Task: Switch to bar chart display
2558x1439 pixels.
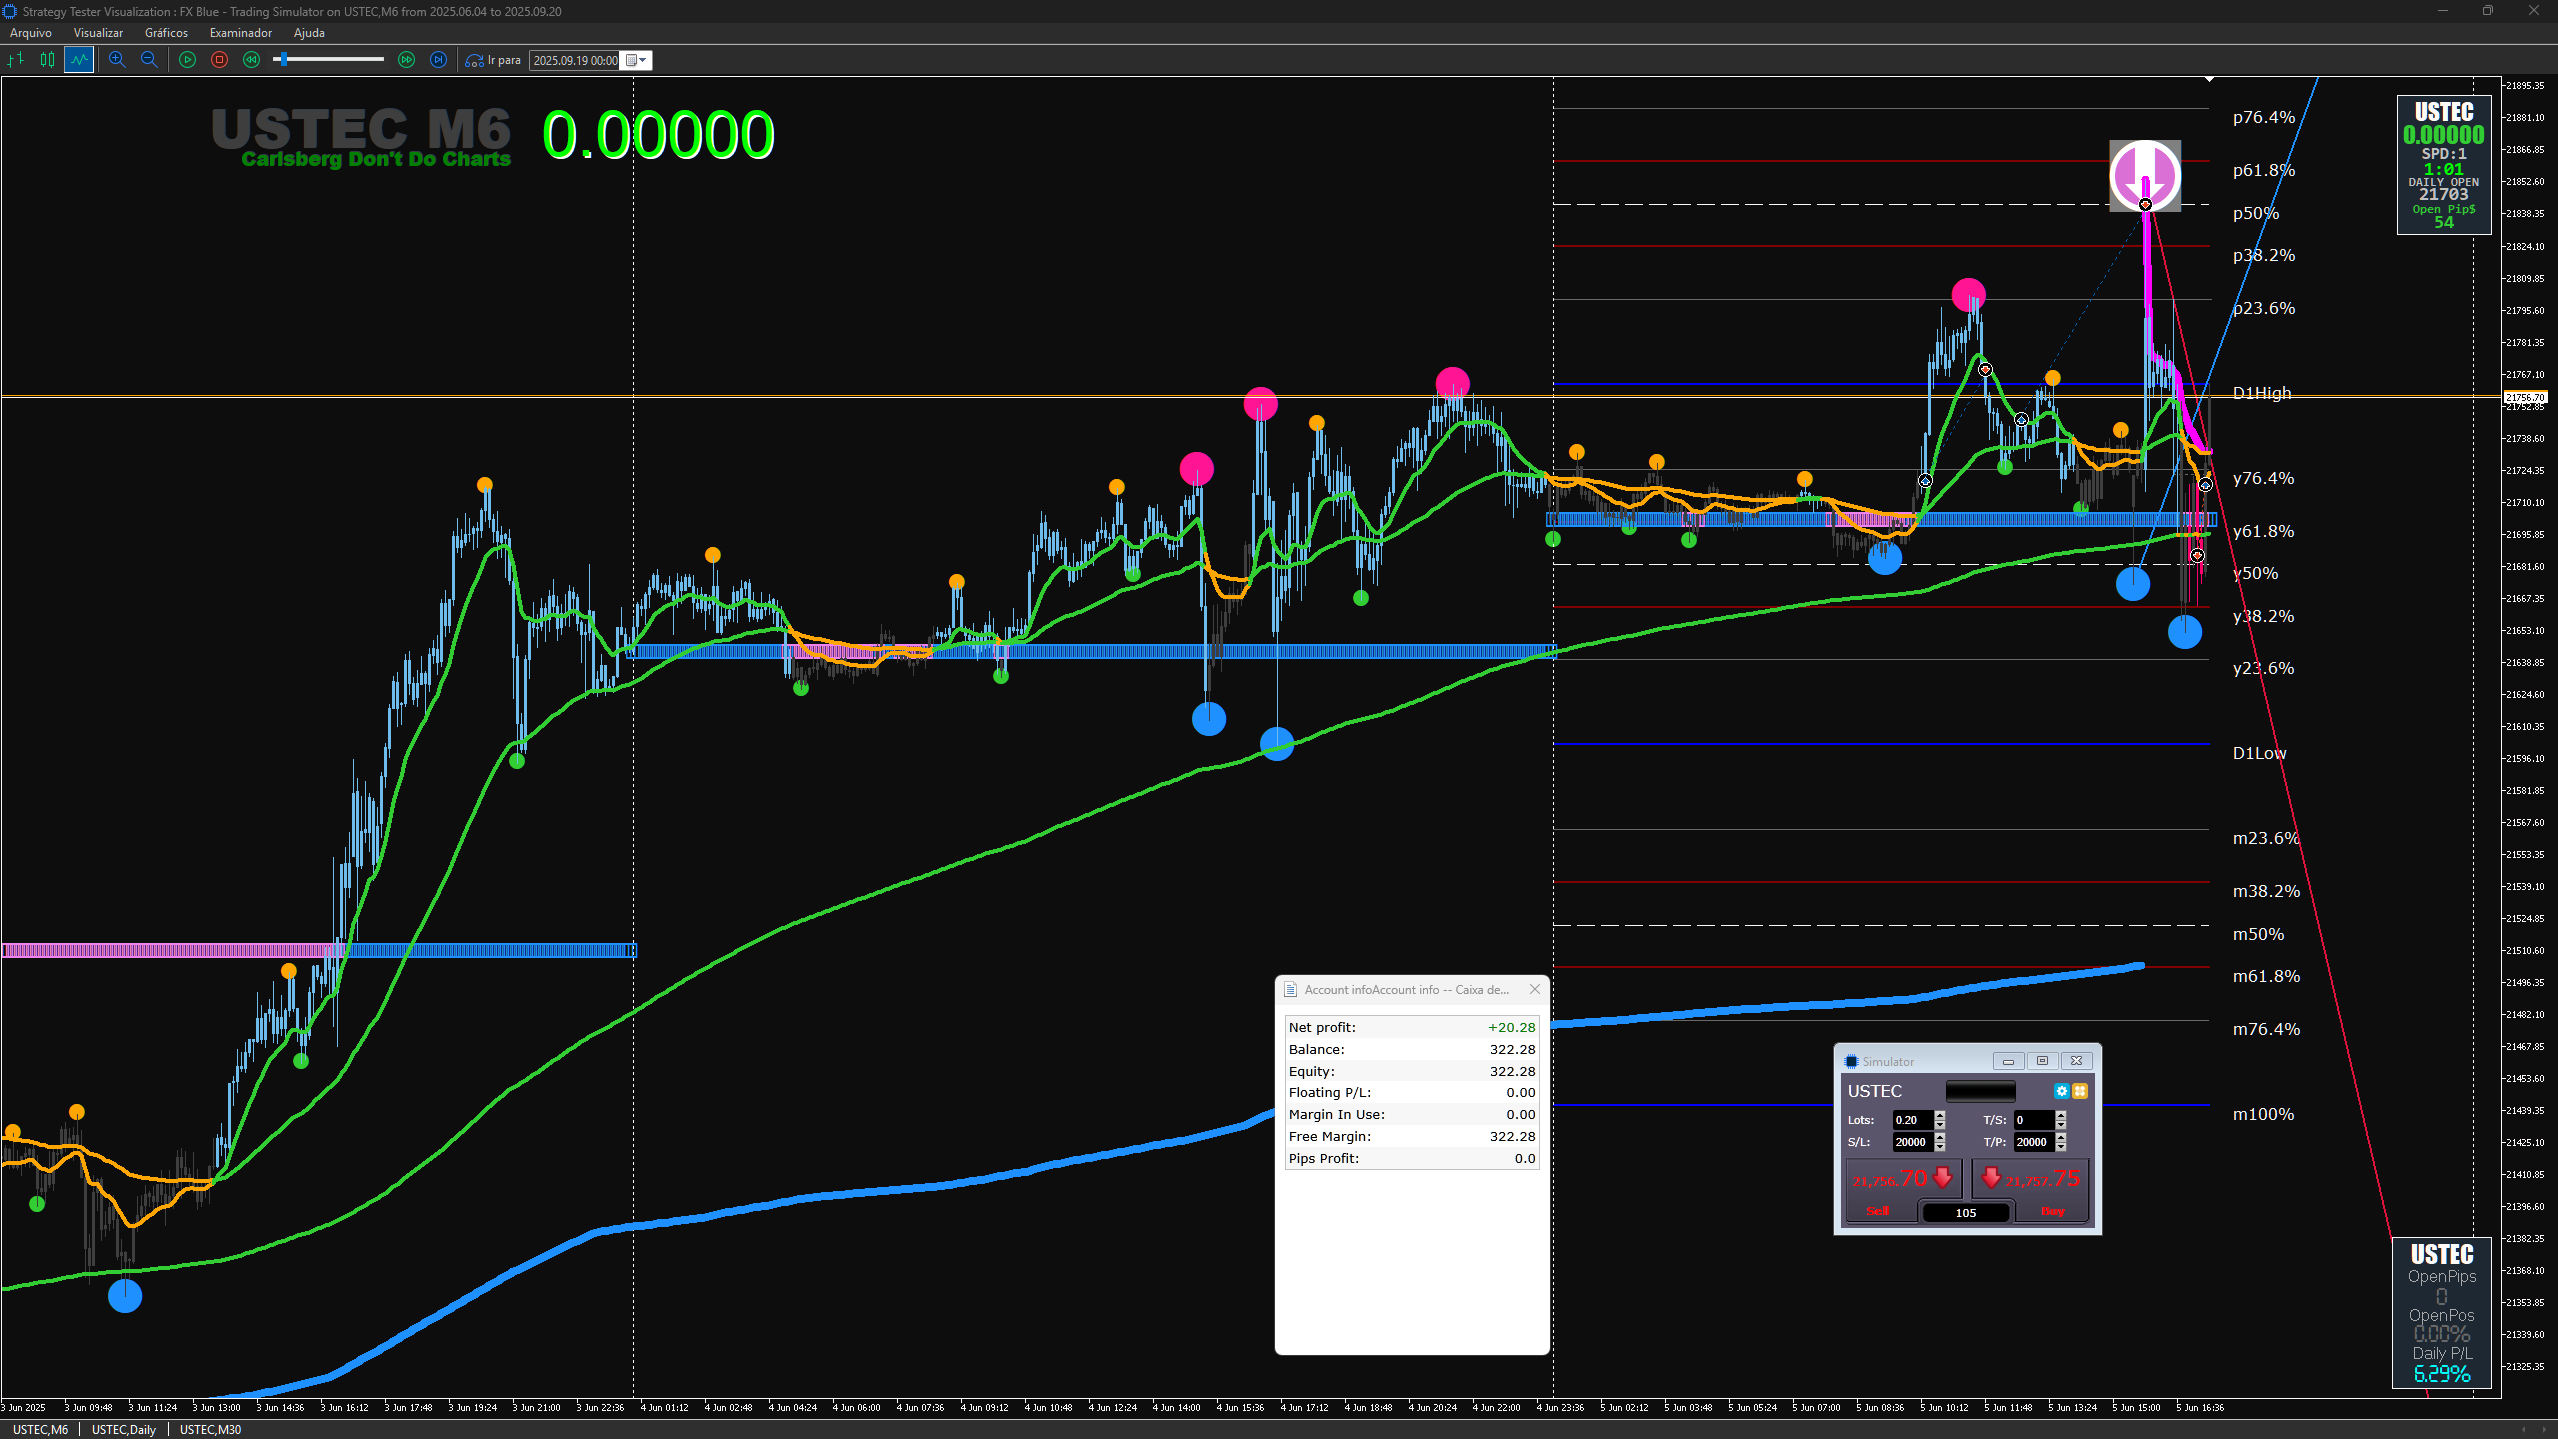Action: tap(15, 60)
